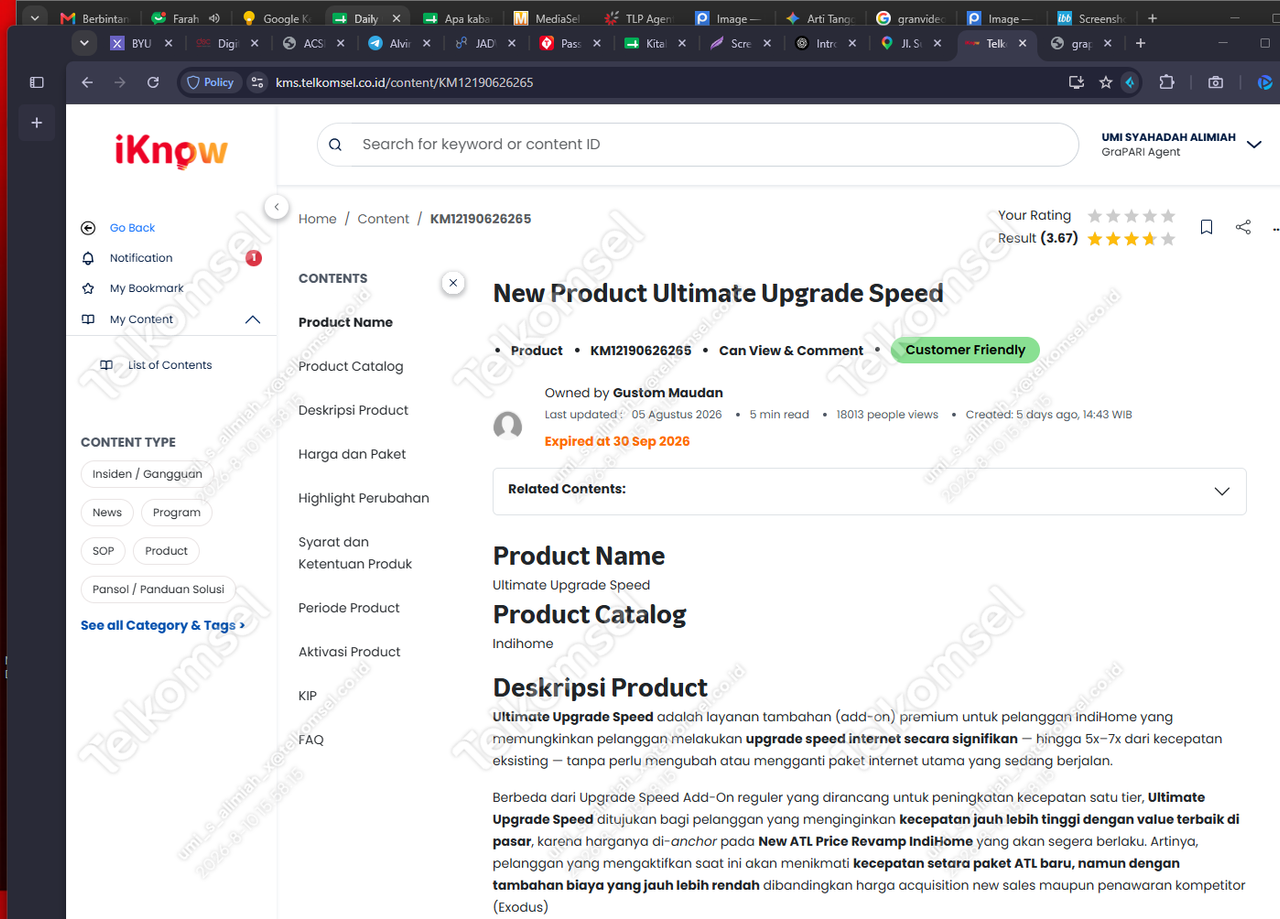The width and height of the screenshot is (1280, 919).
Task: Jump to Deskripsi Product in the contents list
Action: [x=353, y=410]
